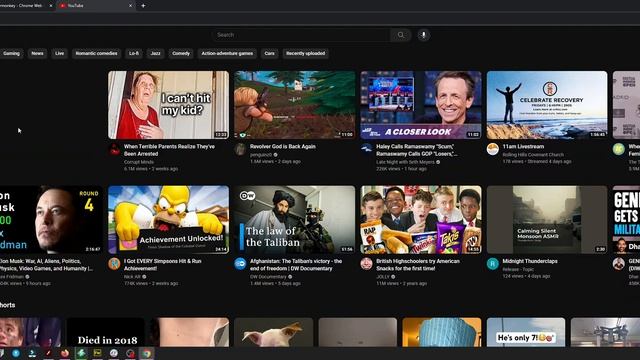Open the green lightning taskbar icon

point(81,353)
